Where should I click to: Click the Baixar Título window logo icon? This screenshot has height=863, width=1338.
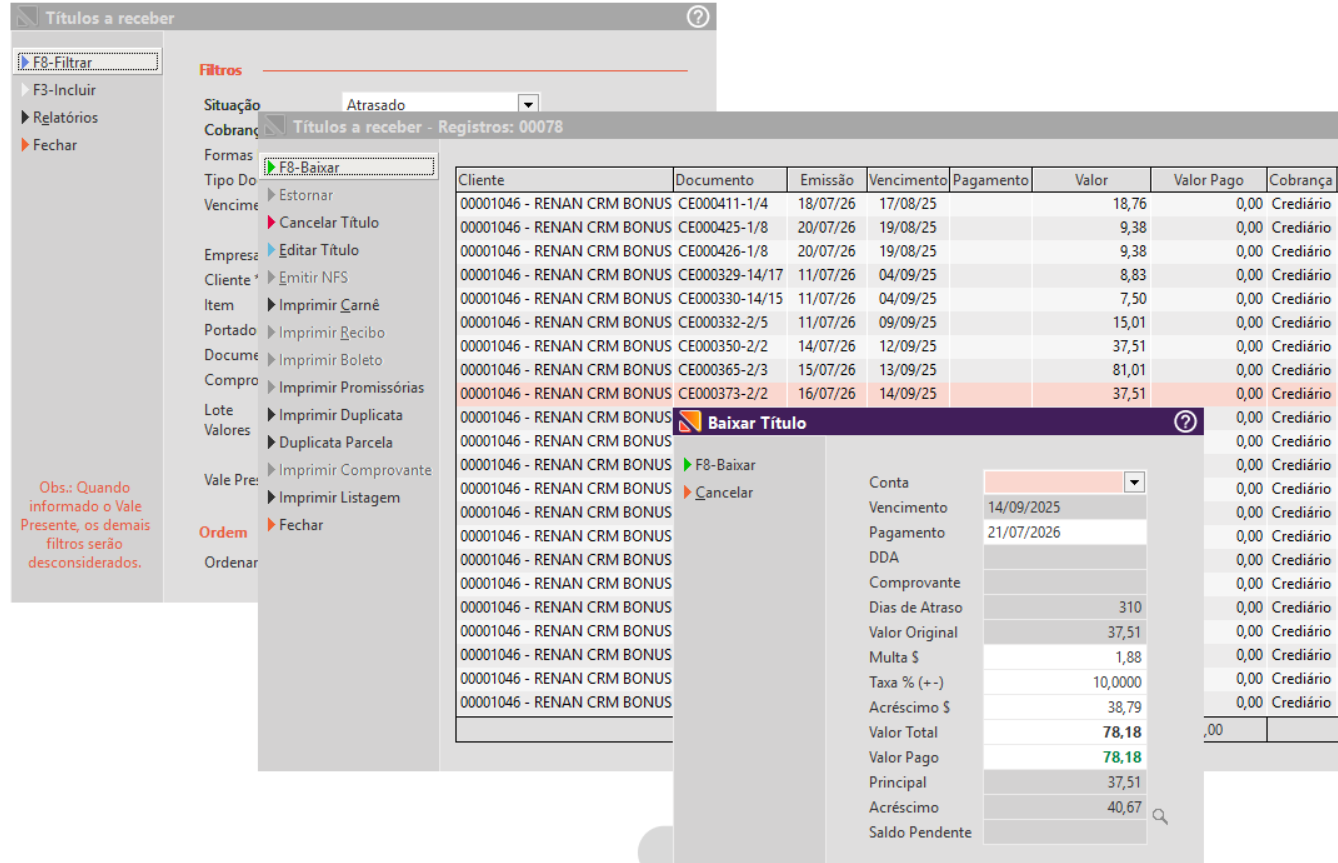pos(690,422)
